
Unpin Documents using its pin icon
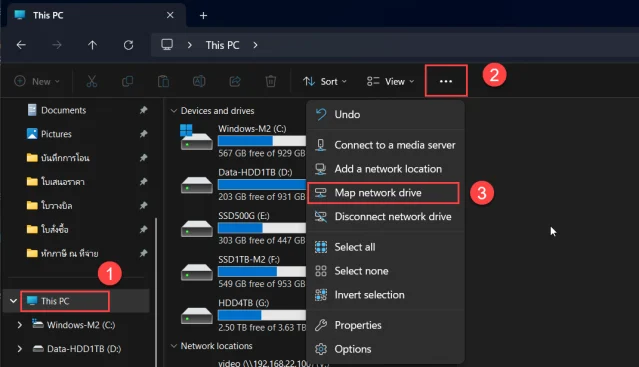tap(143, 110)
